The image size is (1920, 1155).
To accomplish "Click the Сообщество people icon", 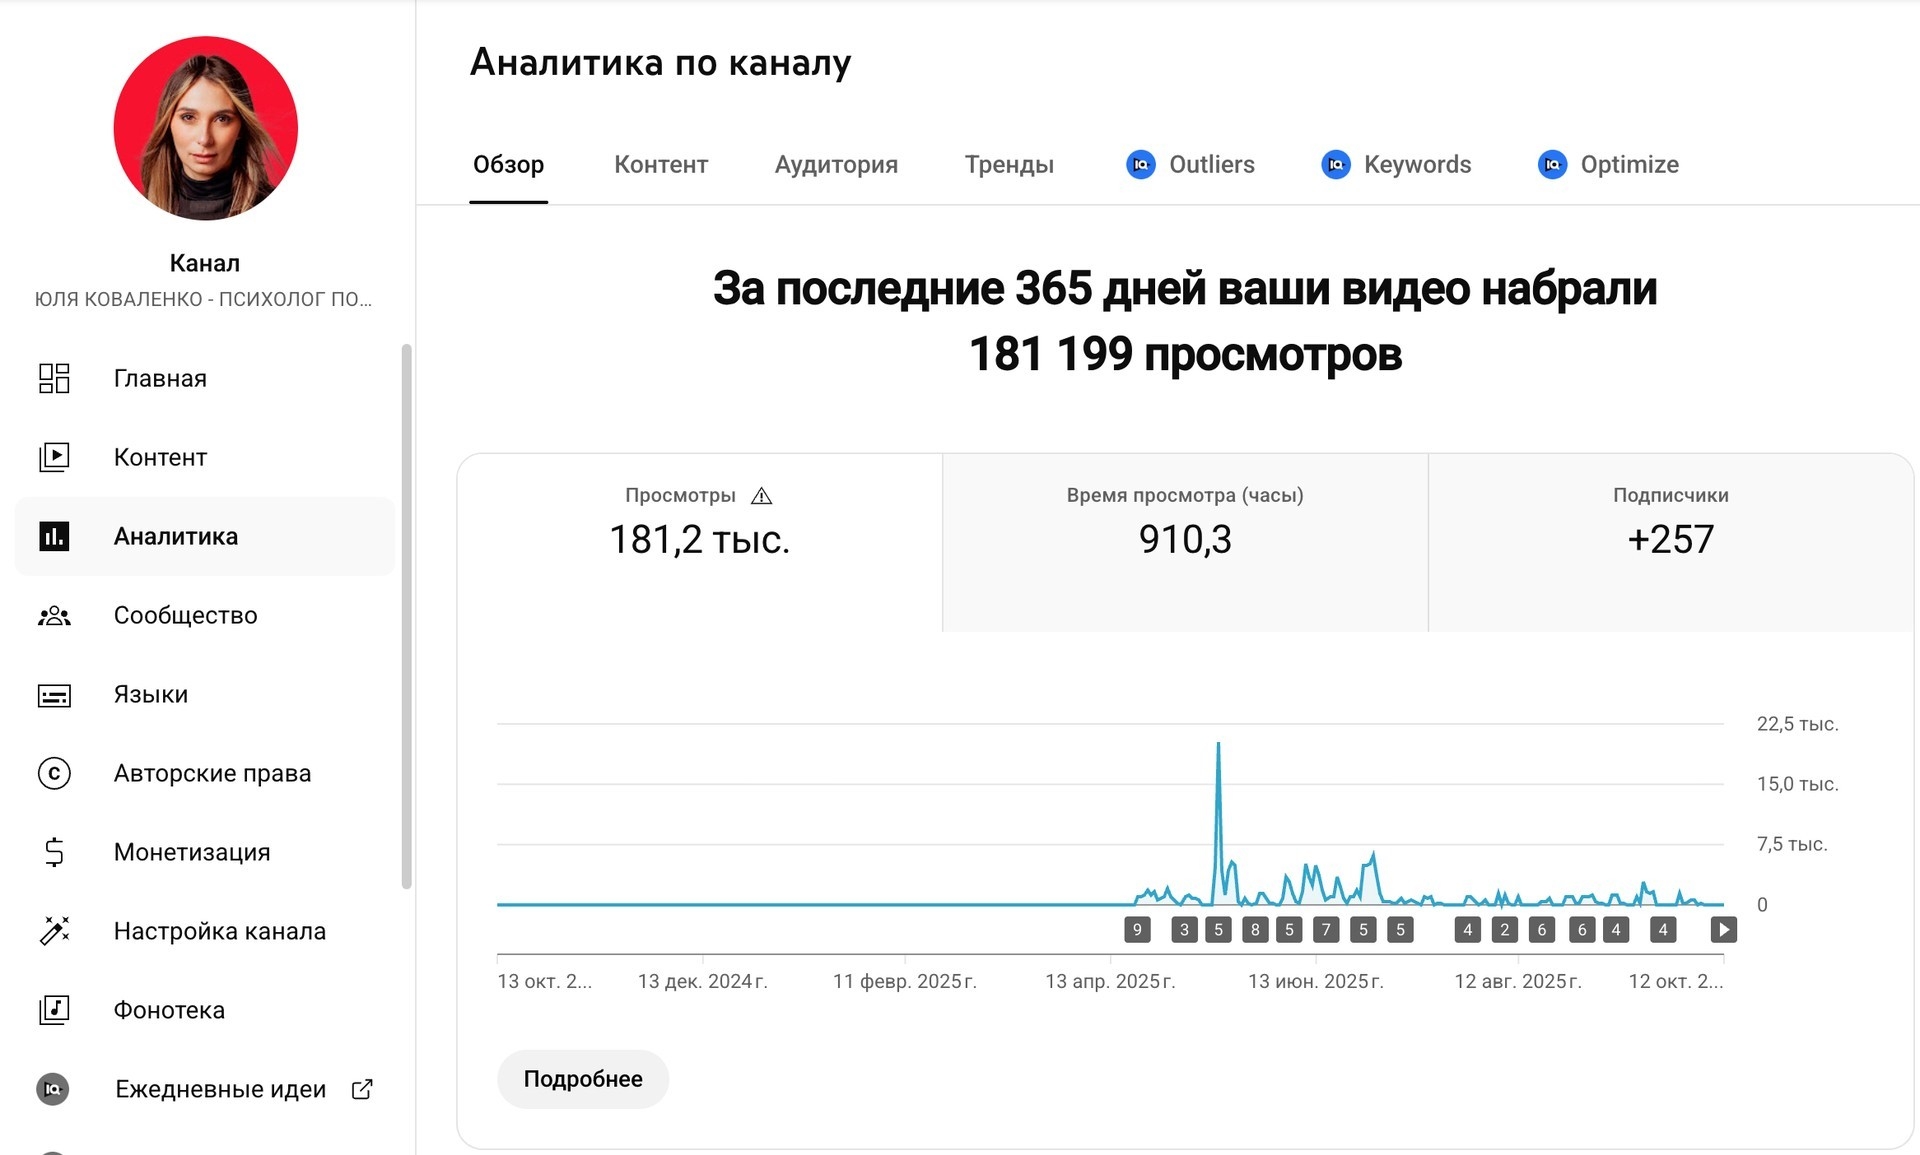I will coord(54,616).
